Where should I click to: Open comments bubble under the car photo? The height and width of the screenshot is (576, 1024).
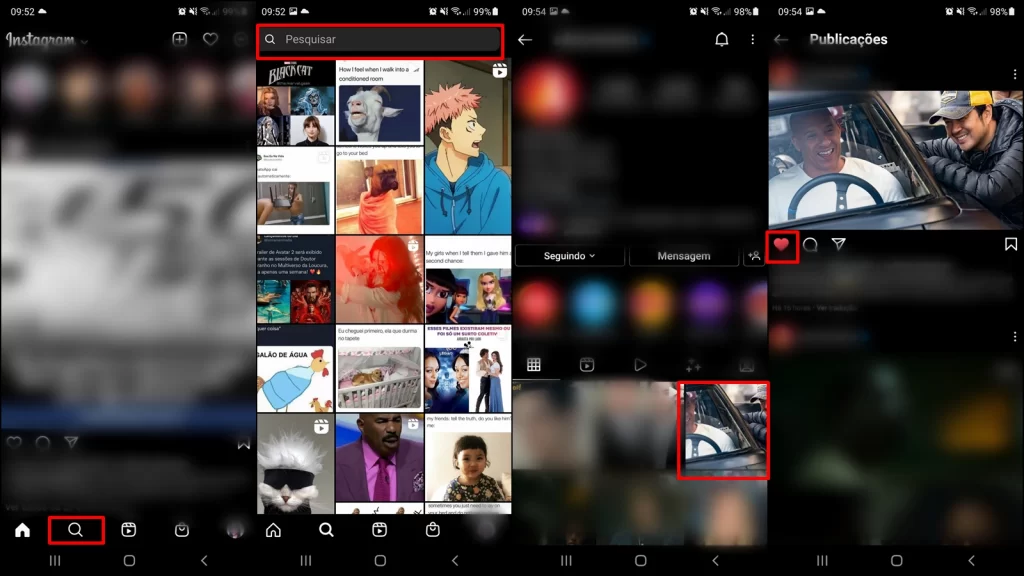pyautogui.click(x=810, y=245)
